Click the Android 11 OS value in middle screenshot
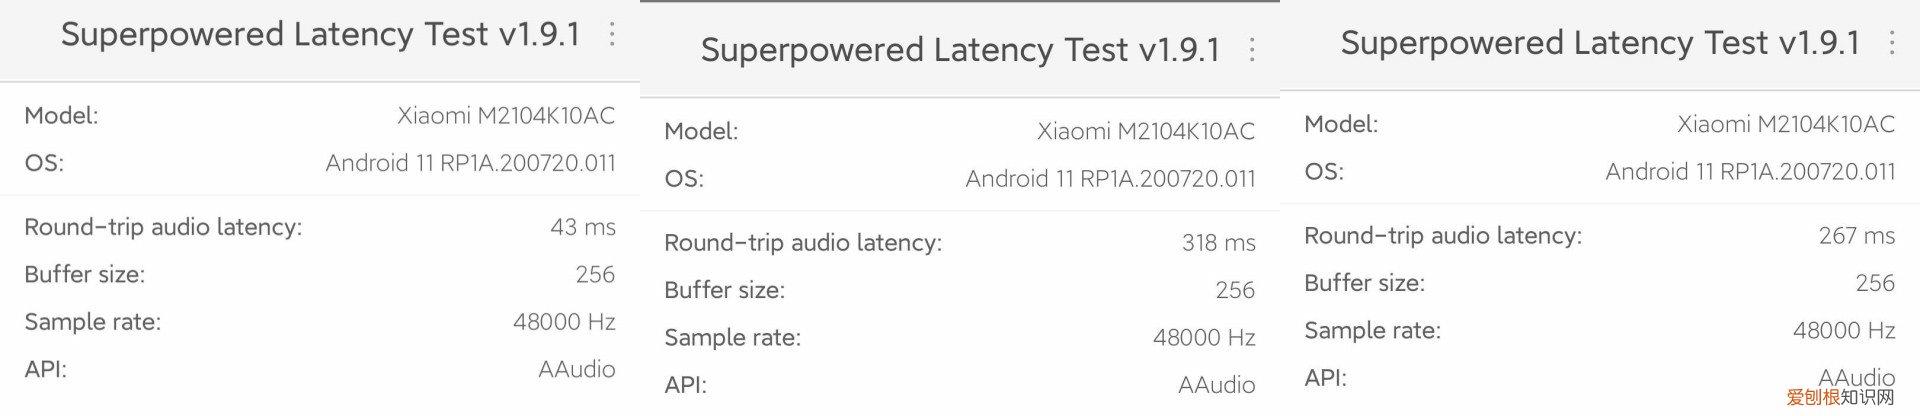The height and width of the screenshot is (416, 1920). pyautogui.click(x=1110, y=179)
